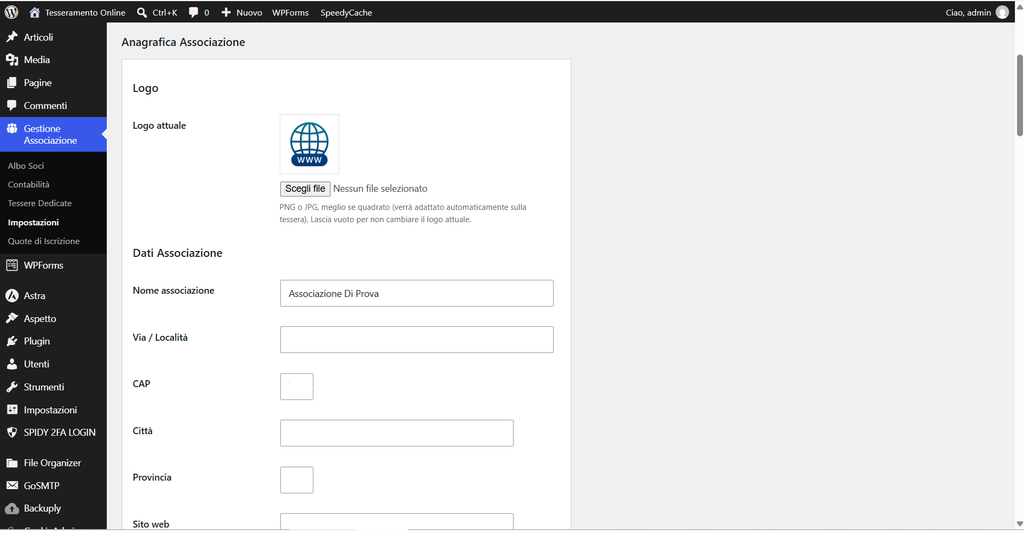Click the Nome associazione input field
Image resolution: width=1024 pixels, height=533 pixels.
pyautogui.click(x=417, y=293)
